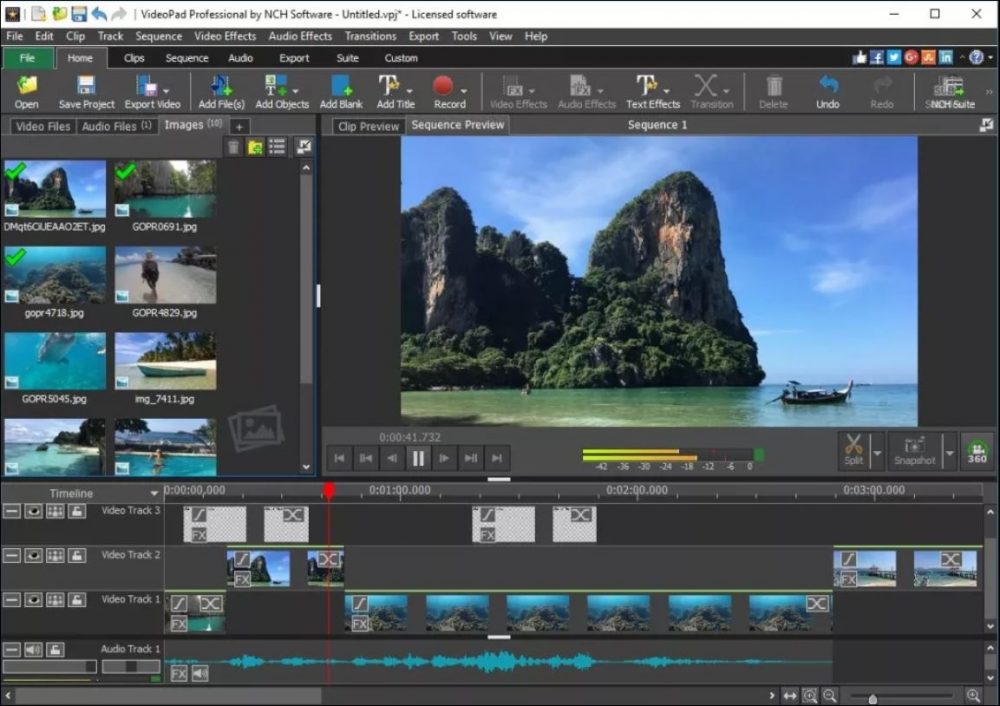1000x706 pixels.
Task: Open the Audio Files bin tab
Action: click(115, 126)
